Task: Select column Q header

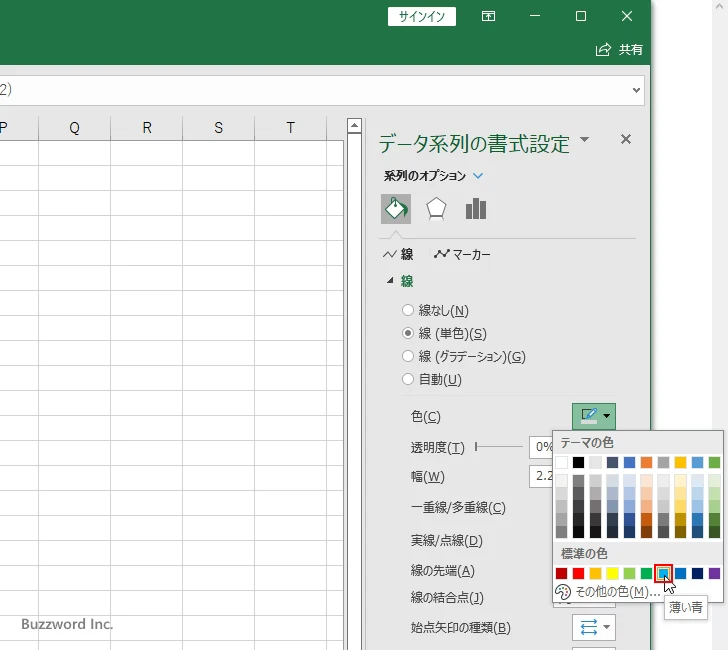Action: point(74,128)
